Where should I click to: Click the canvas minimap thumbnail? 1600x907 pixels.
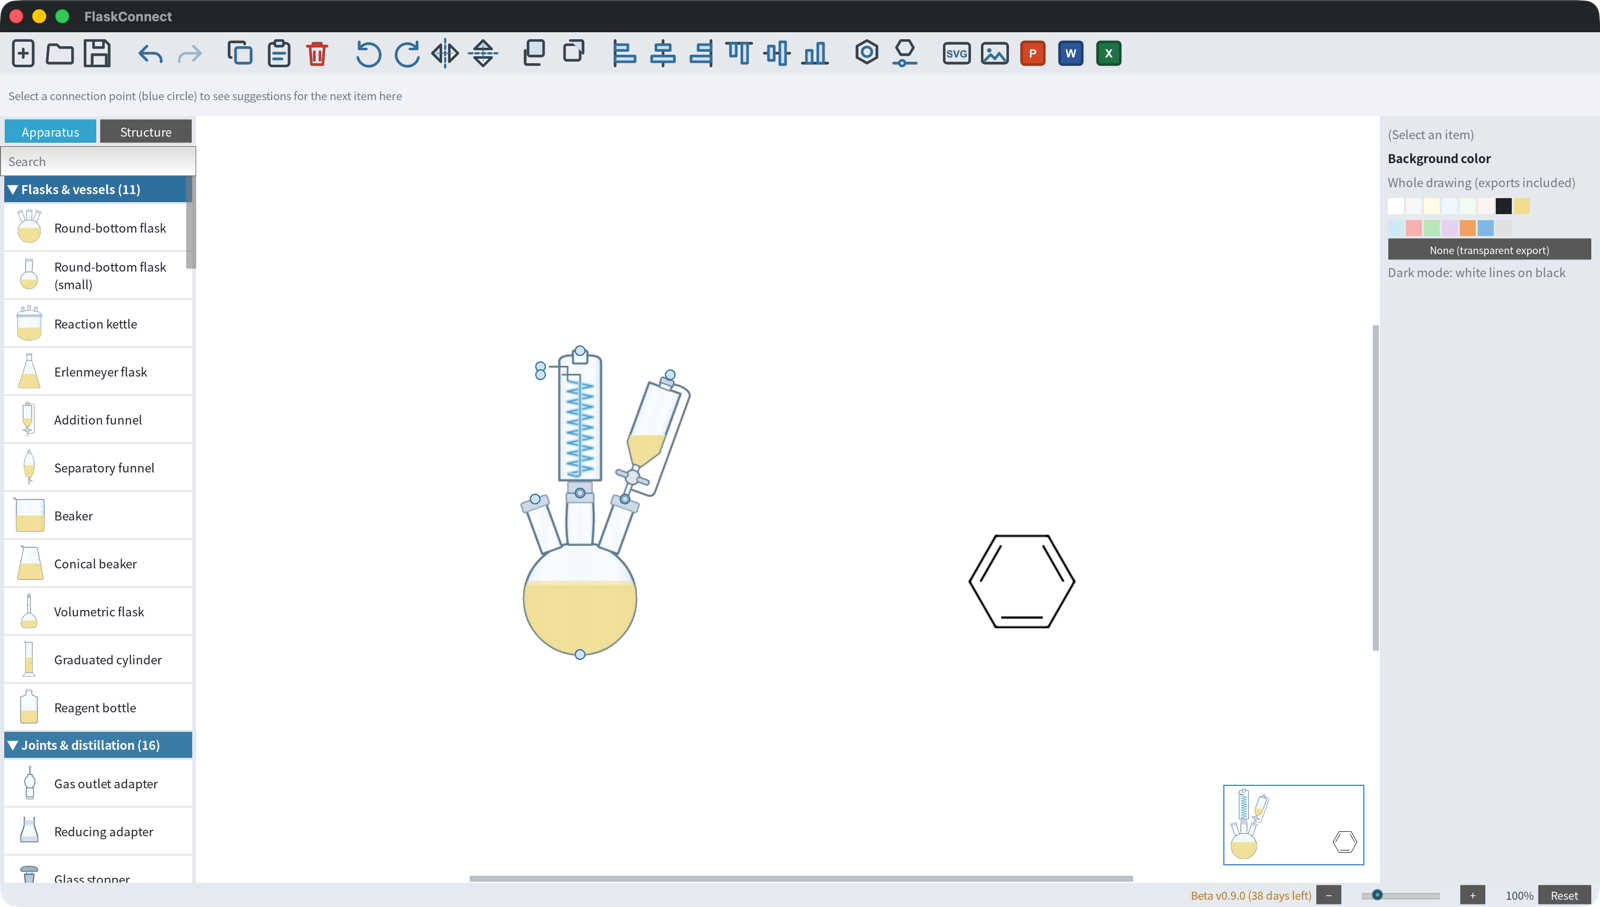point(1293,825)
